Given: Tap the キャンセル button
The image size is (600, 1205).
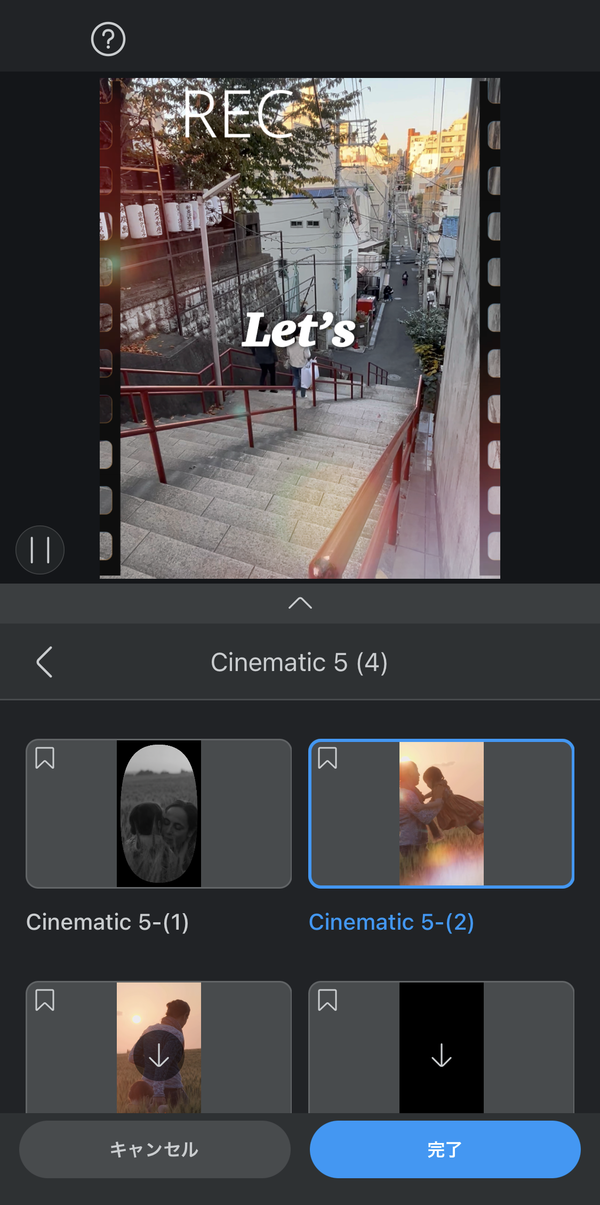Looking at the screenshot, I should pyautogui.click(x=155, y=1149).
